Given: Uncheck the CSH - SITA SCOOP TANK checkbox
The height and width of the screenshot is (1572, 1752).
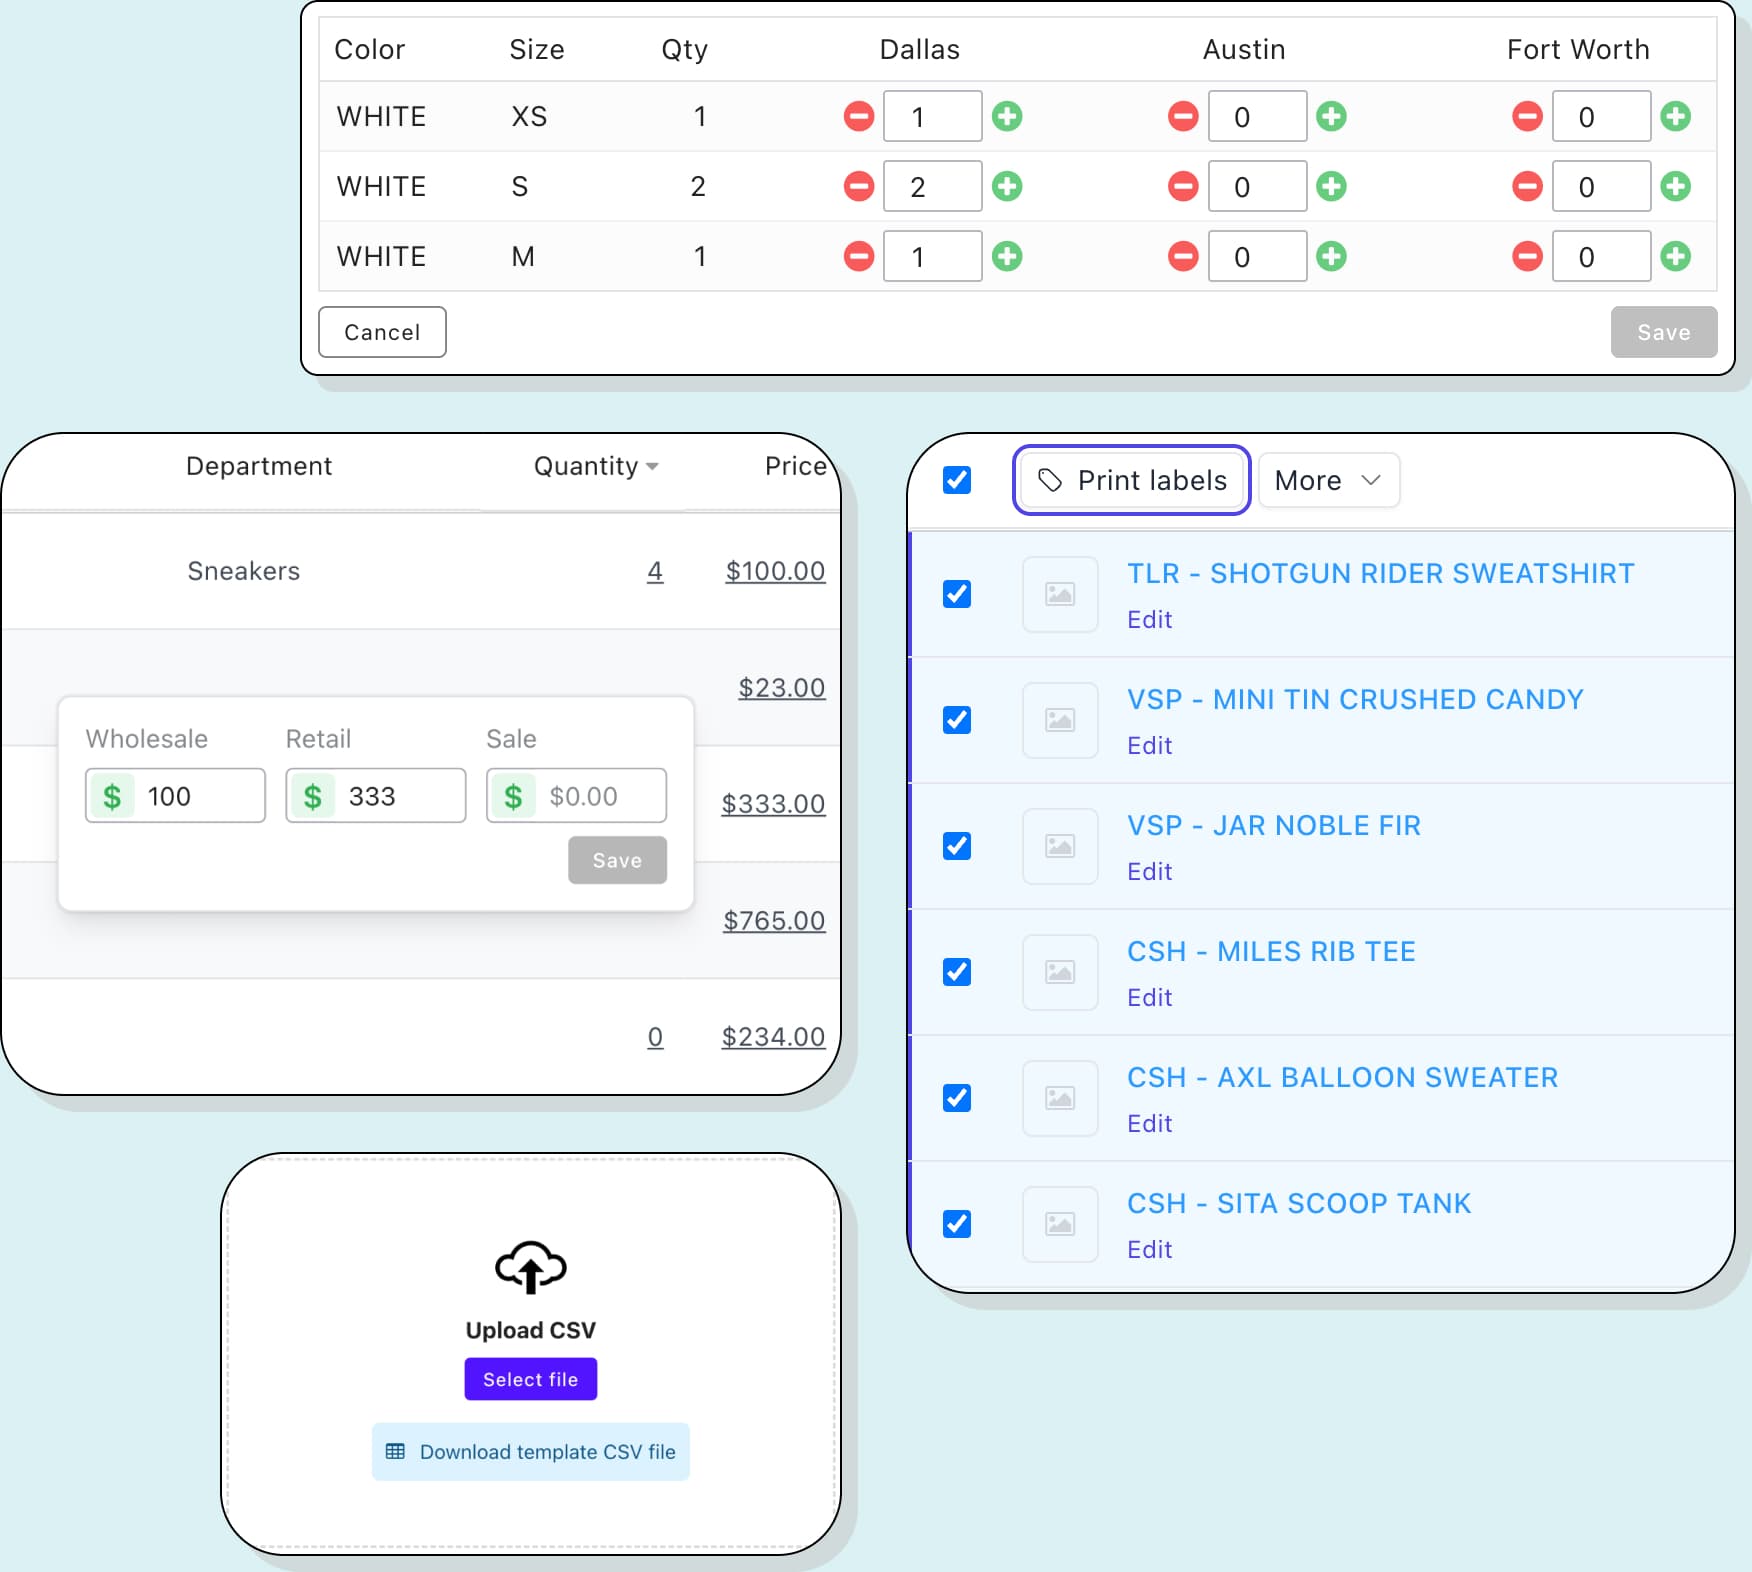Looking at the screenshot, I should (956, 1224).
